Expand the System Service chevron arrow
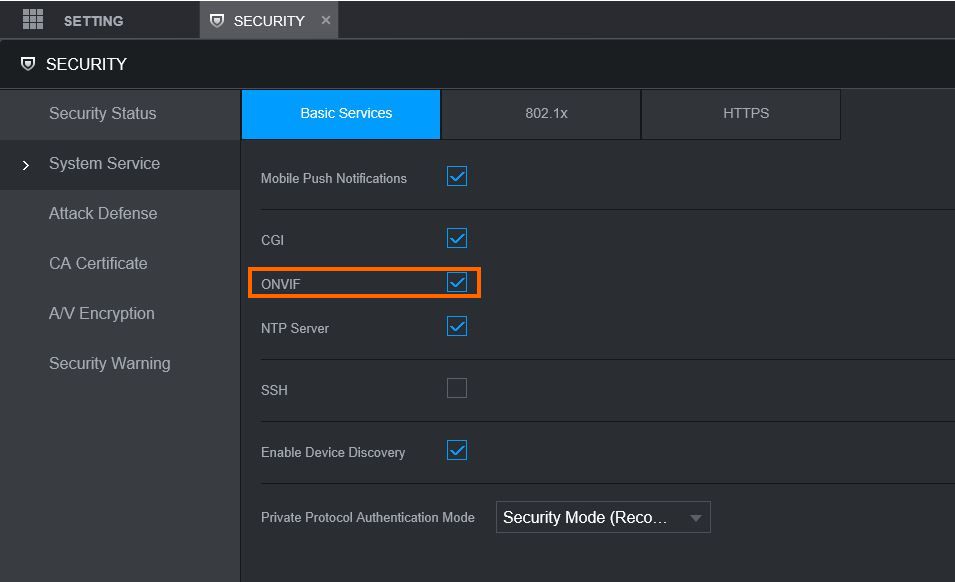Screen dimensions: 955x582 click(x=26, y=165)
